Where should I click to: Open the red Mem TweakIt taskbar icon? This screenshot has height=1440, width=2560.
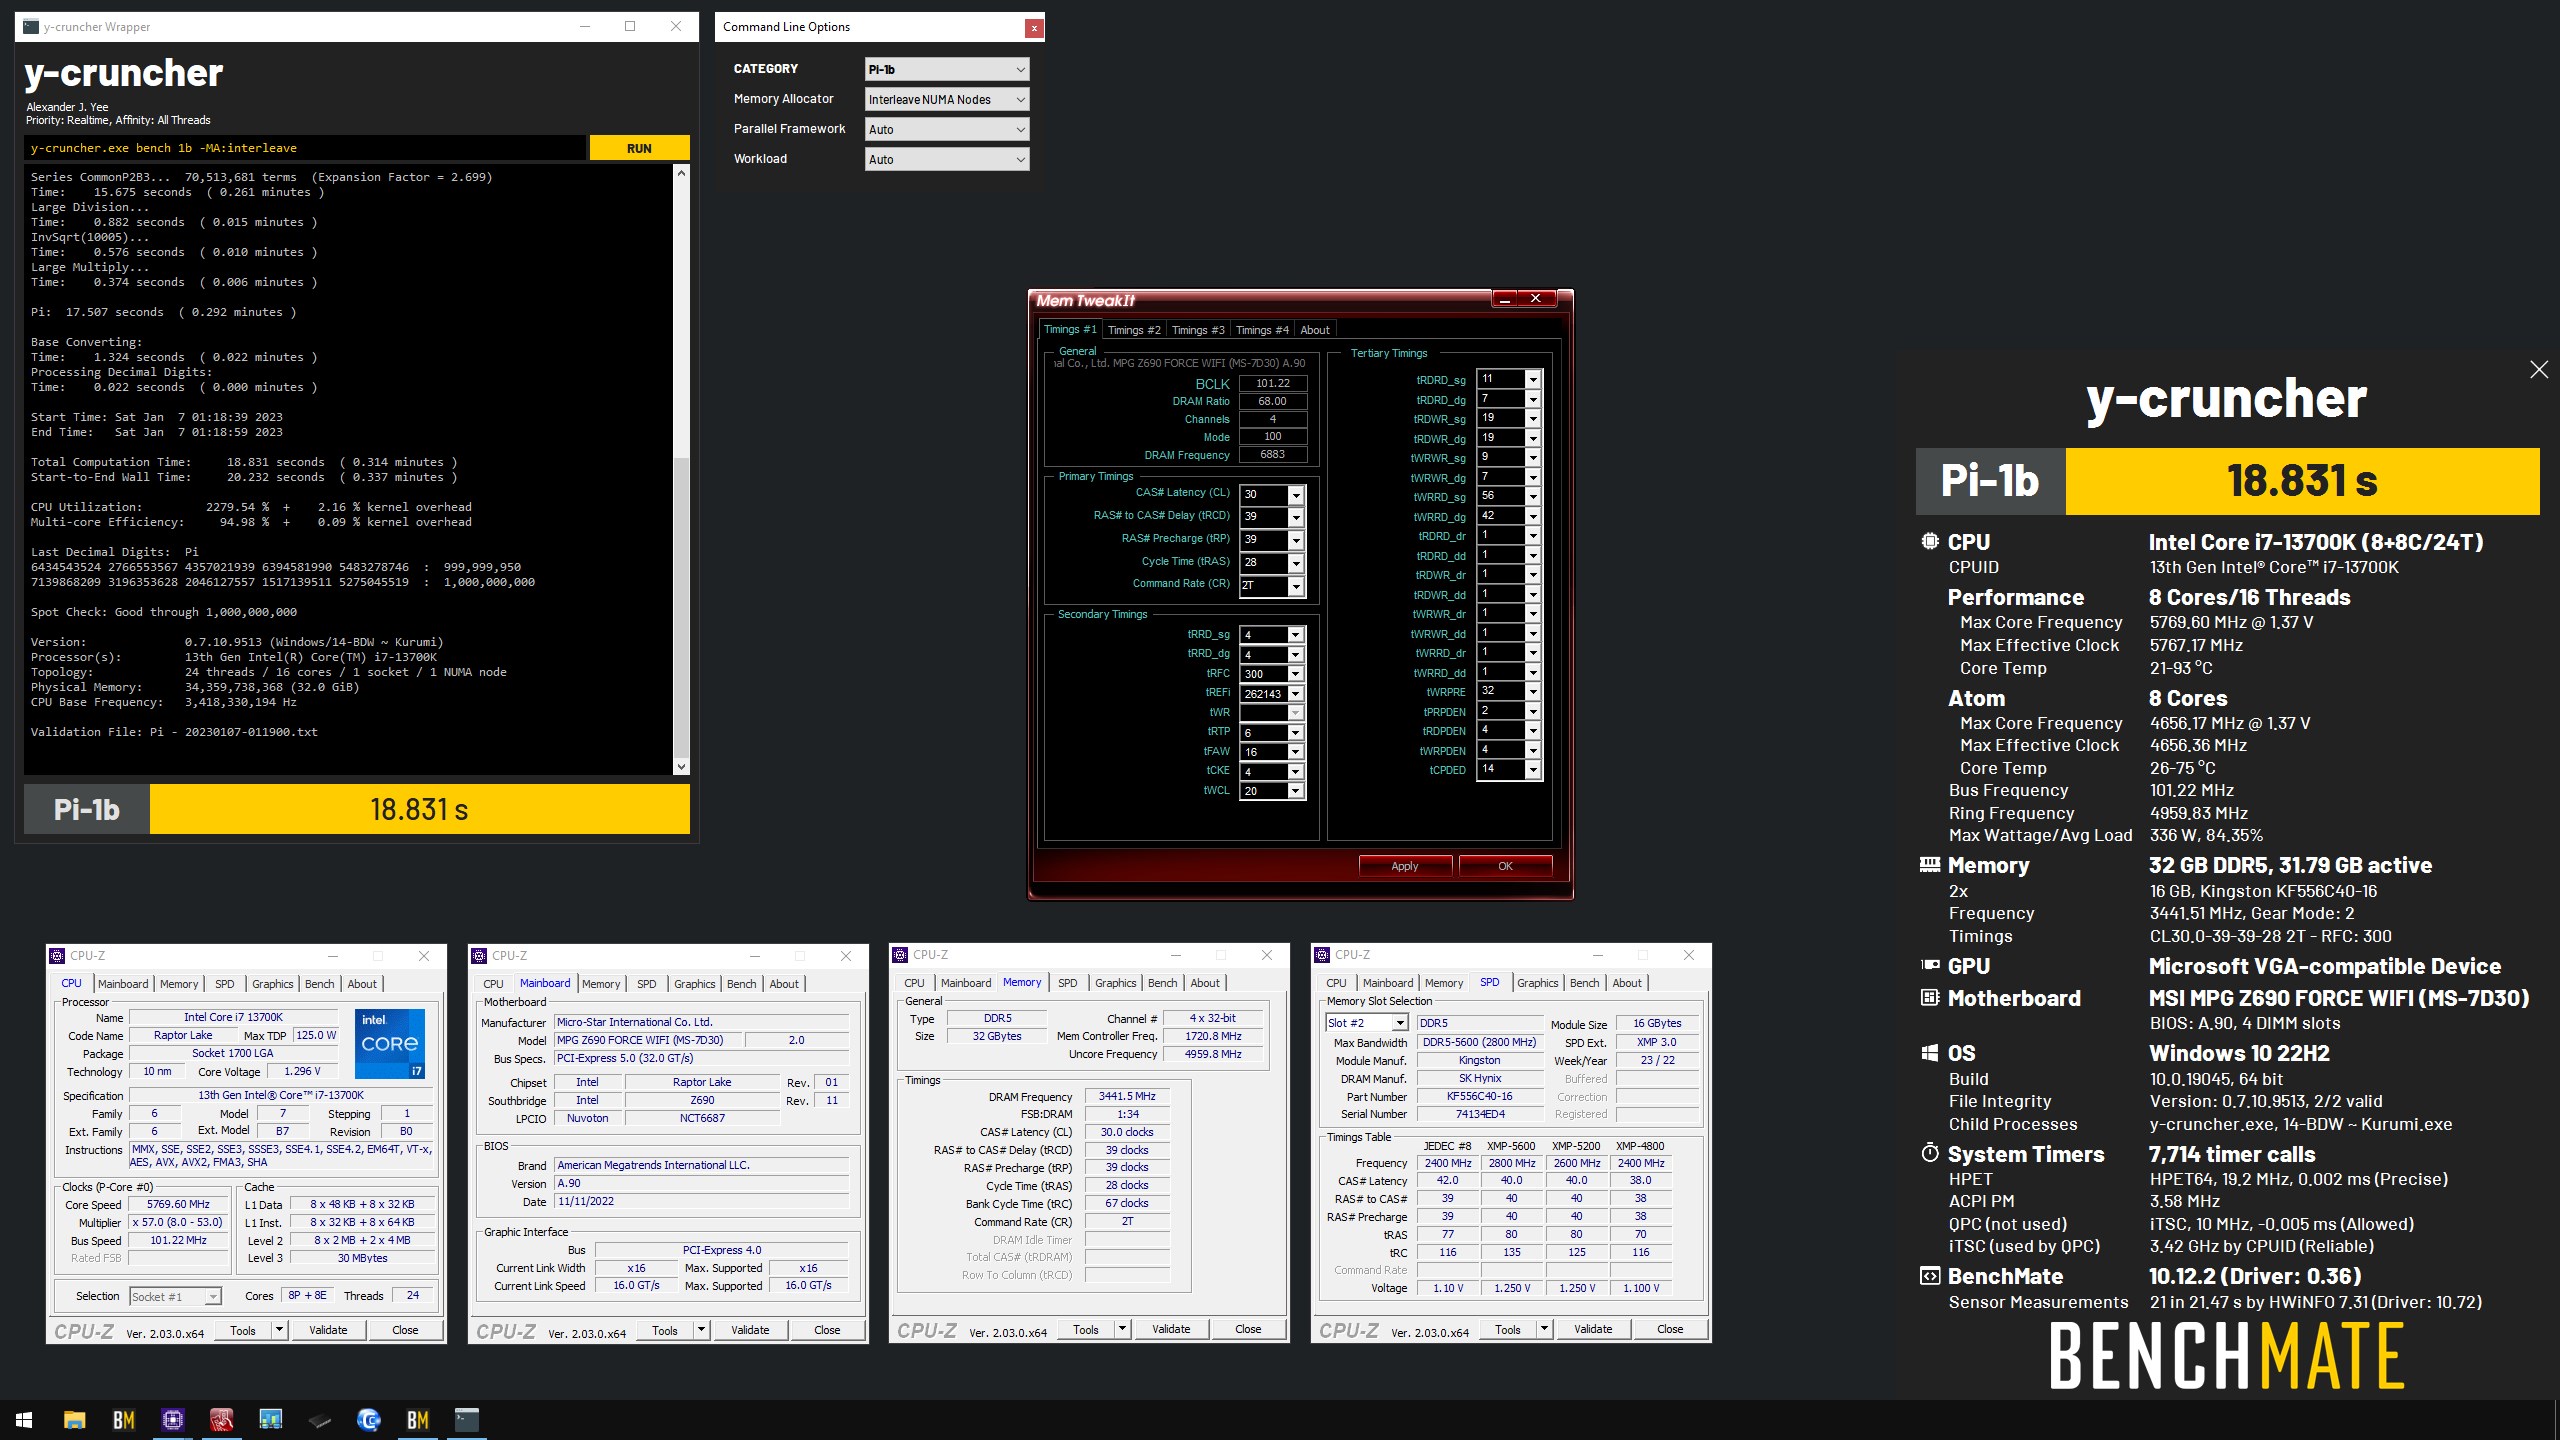coord(221,1420)
